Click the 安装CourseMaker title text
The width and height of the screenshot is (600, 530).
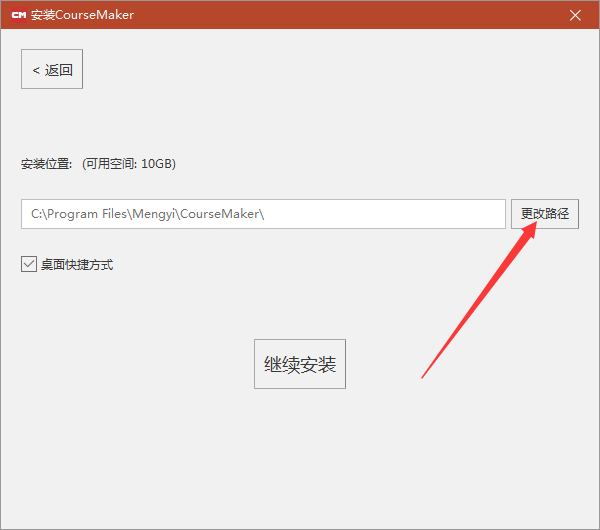pyautogui.click(x=82, y=15)
